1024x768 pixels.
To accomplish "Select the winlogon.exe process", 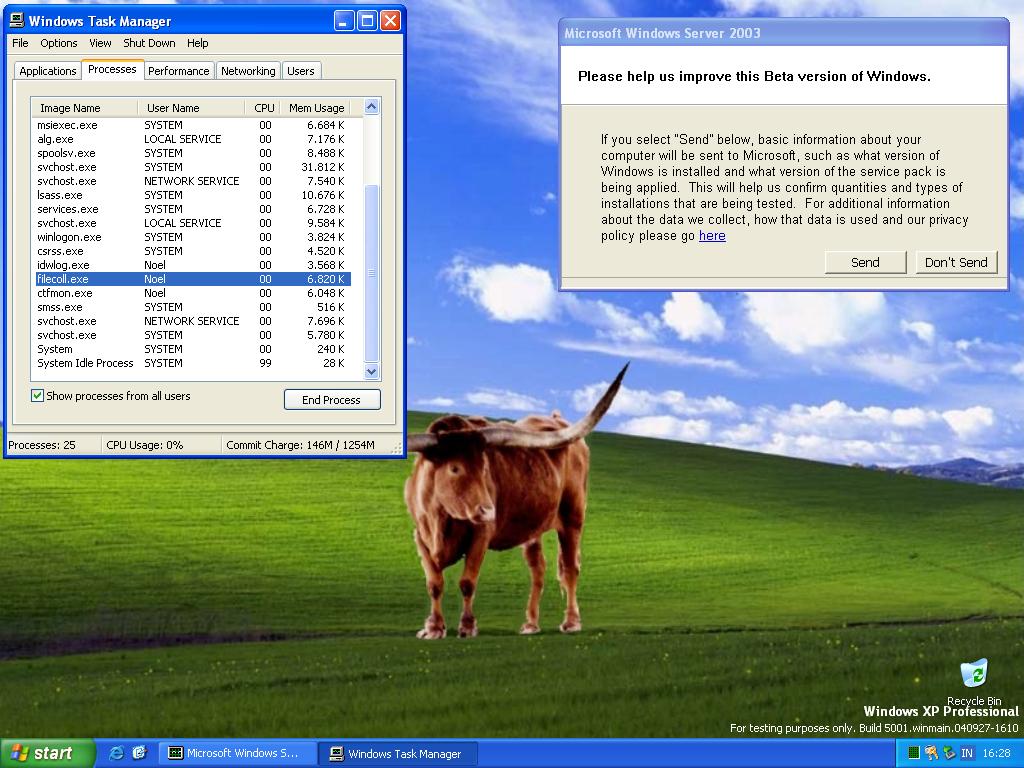I will click(193, 237).
